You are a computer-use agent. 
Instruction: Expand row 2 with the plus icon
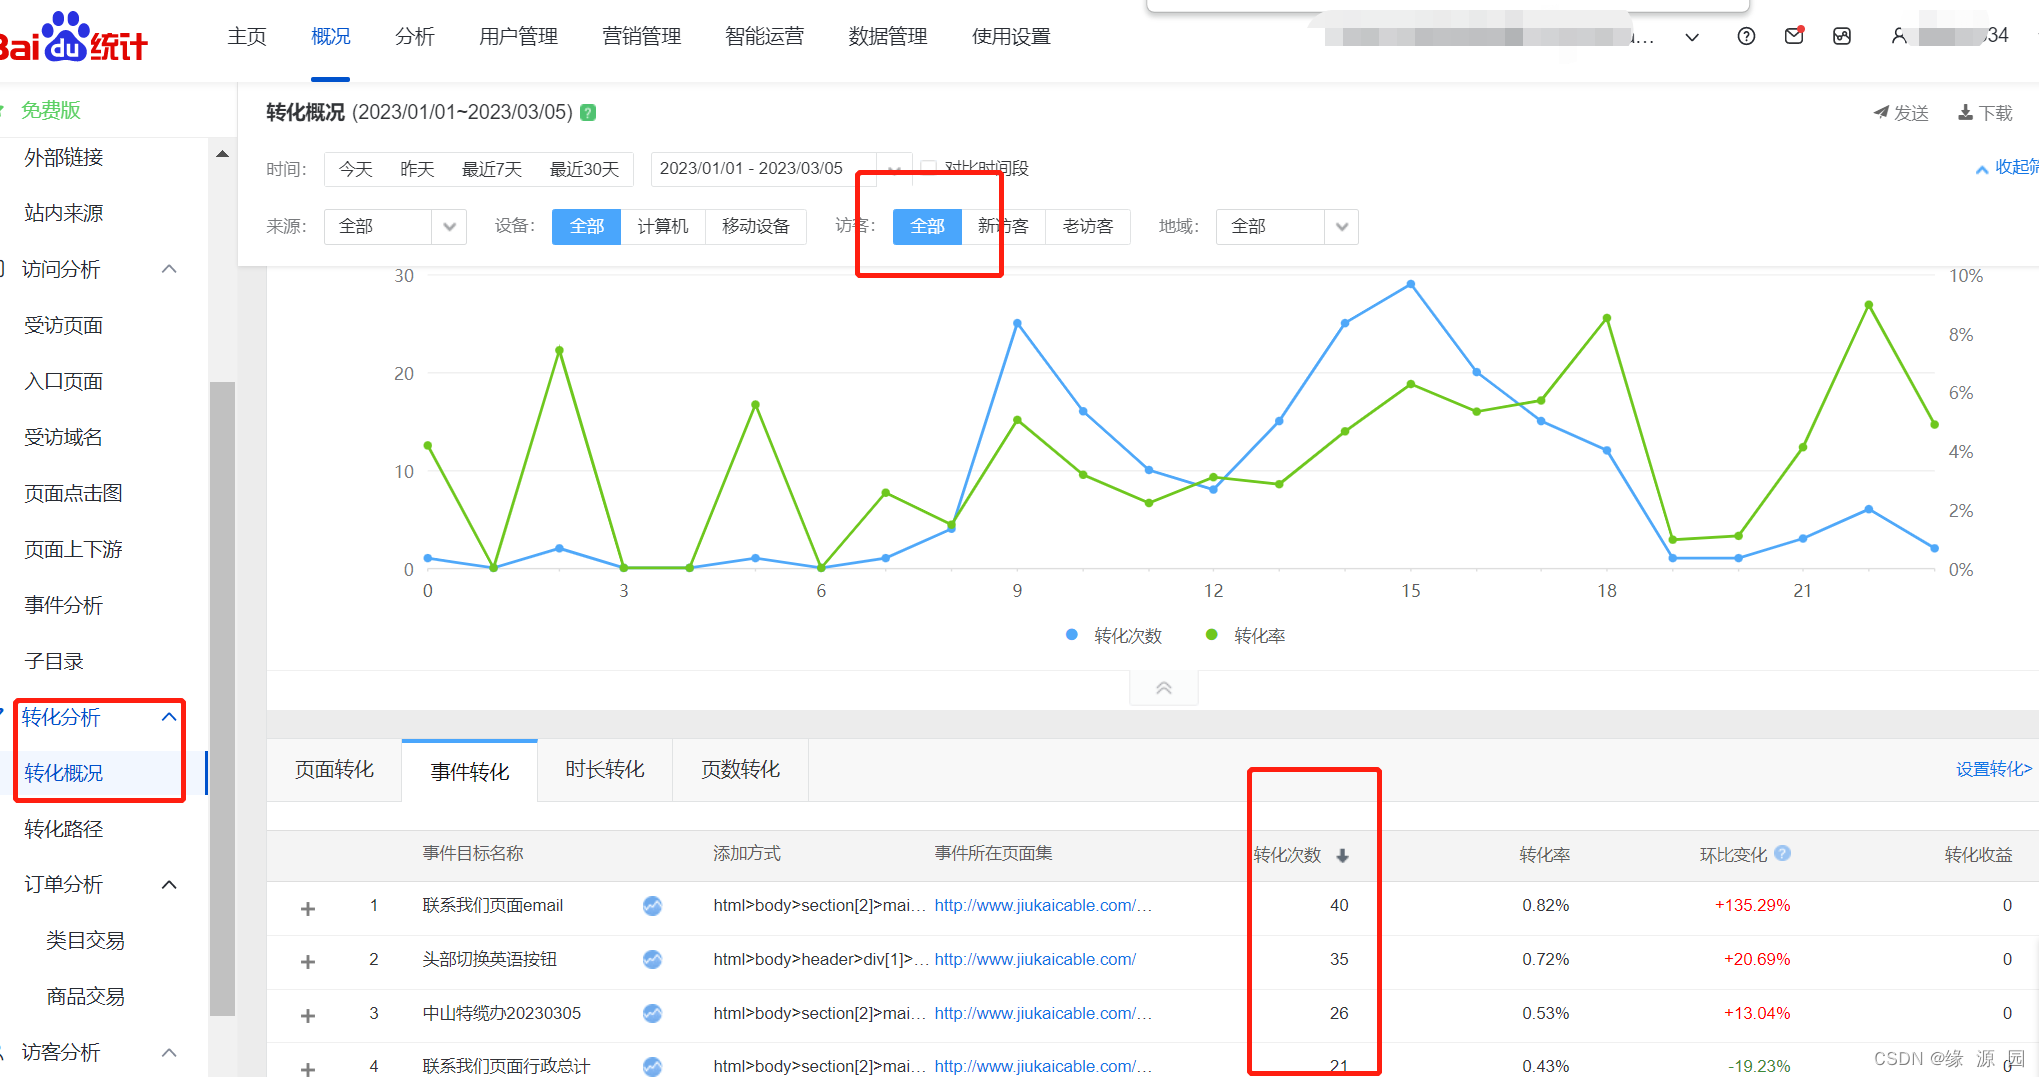click(x=308, y=962)
